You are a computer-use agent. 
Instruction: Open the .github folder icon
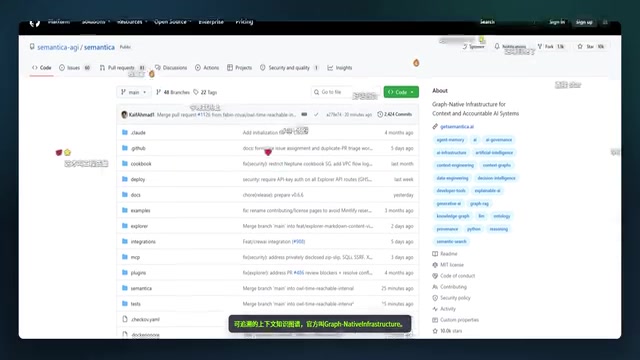pos(125,148)
